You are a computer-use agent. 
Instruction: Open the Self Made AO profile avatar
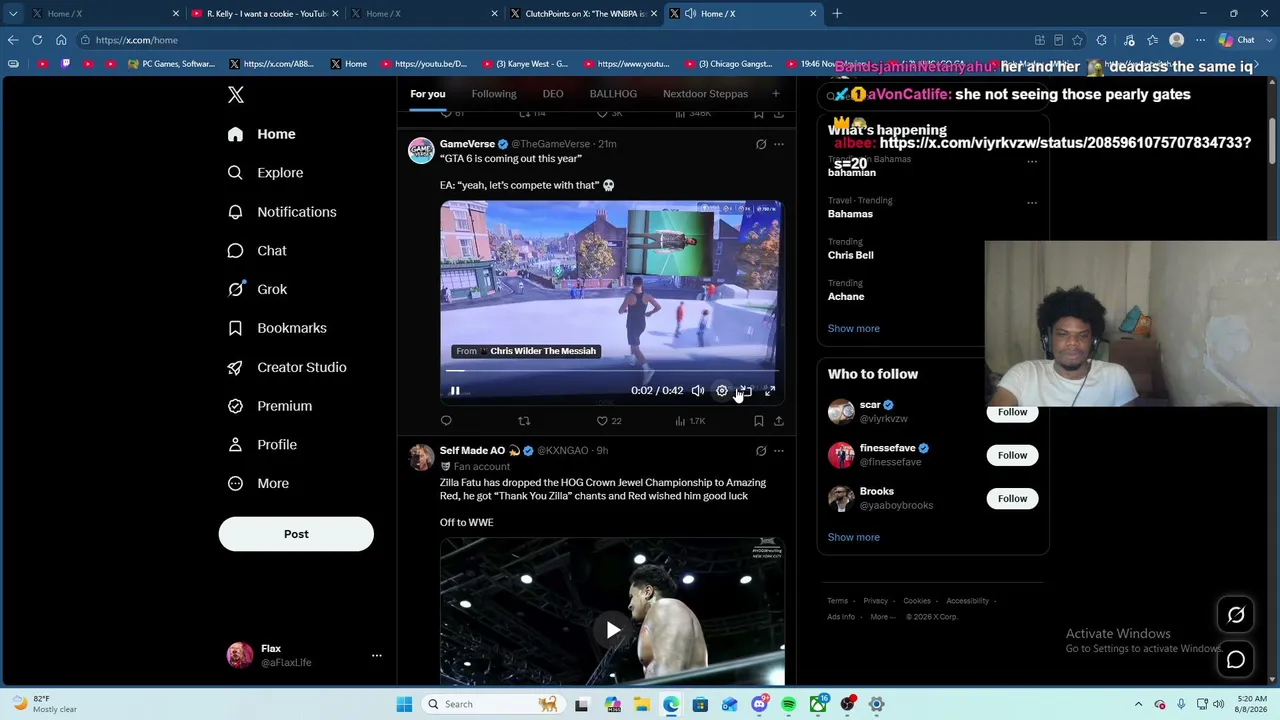click(x=421, y=457)
